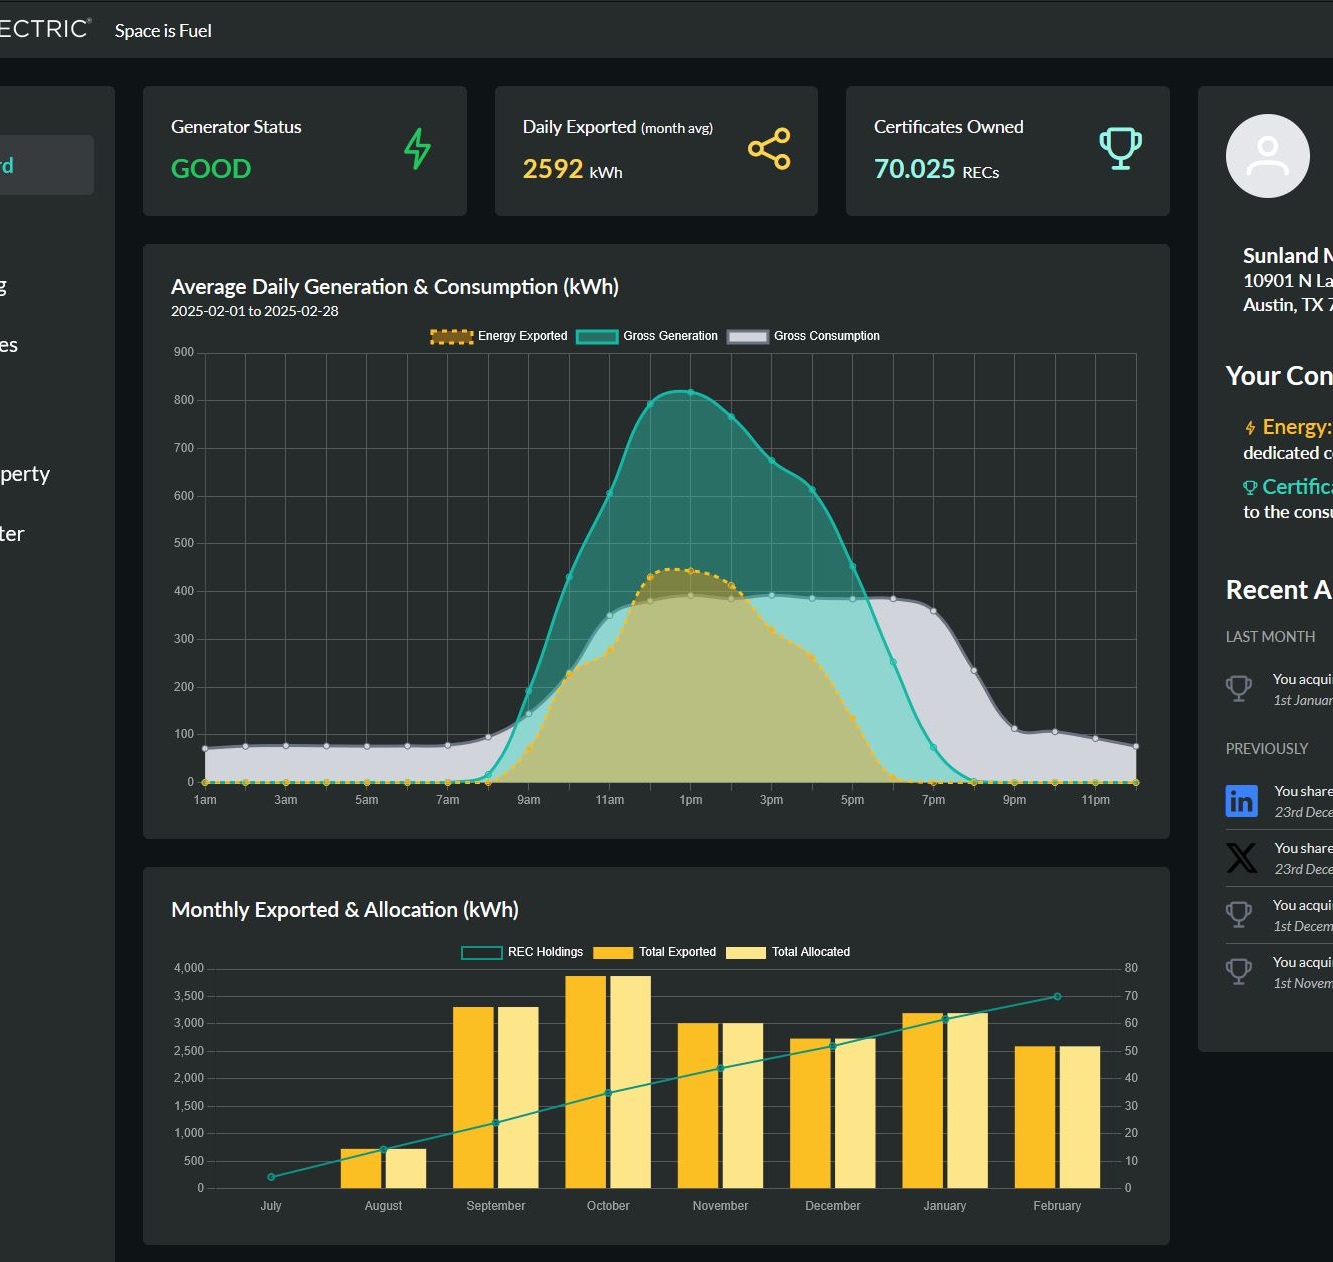The image size is (1333, 1262).
Task: Click the trophy icon beside the 1st November activity
Action: (x=1239, y=972)
